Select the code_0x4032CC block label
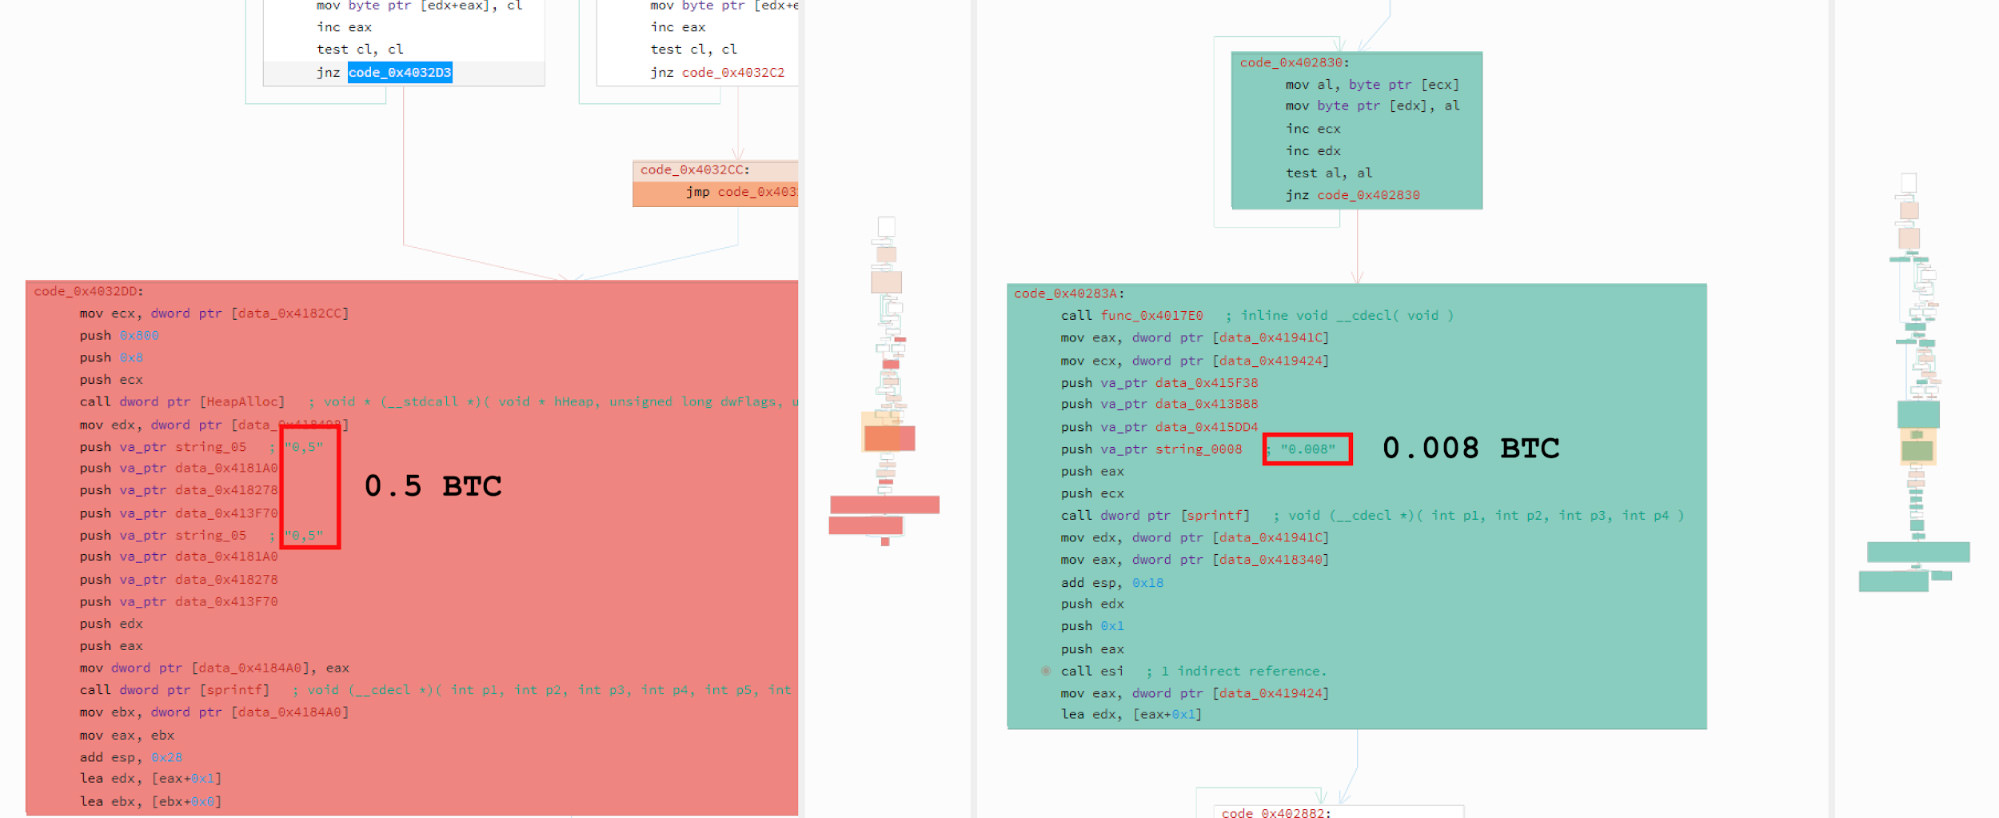Image resolution: width=1999 pixels, height=818 pixels. pyautogui.click(x=695, y=170)
